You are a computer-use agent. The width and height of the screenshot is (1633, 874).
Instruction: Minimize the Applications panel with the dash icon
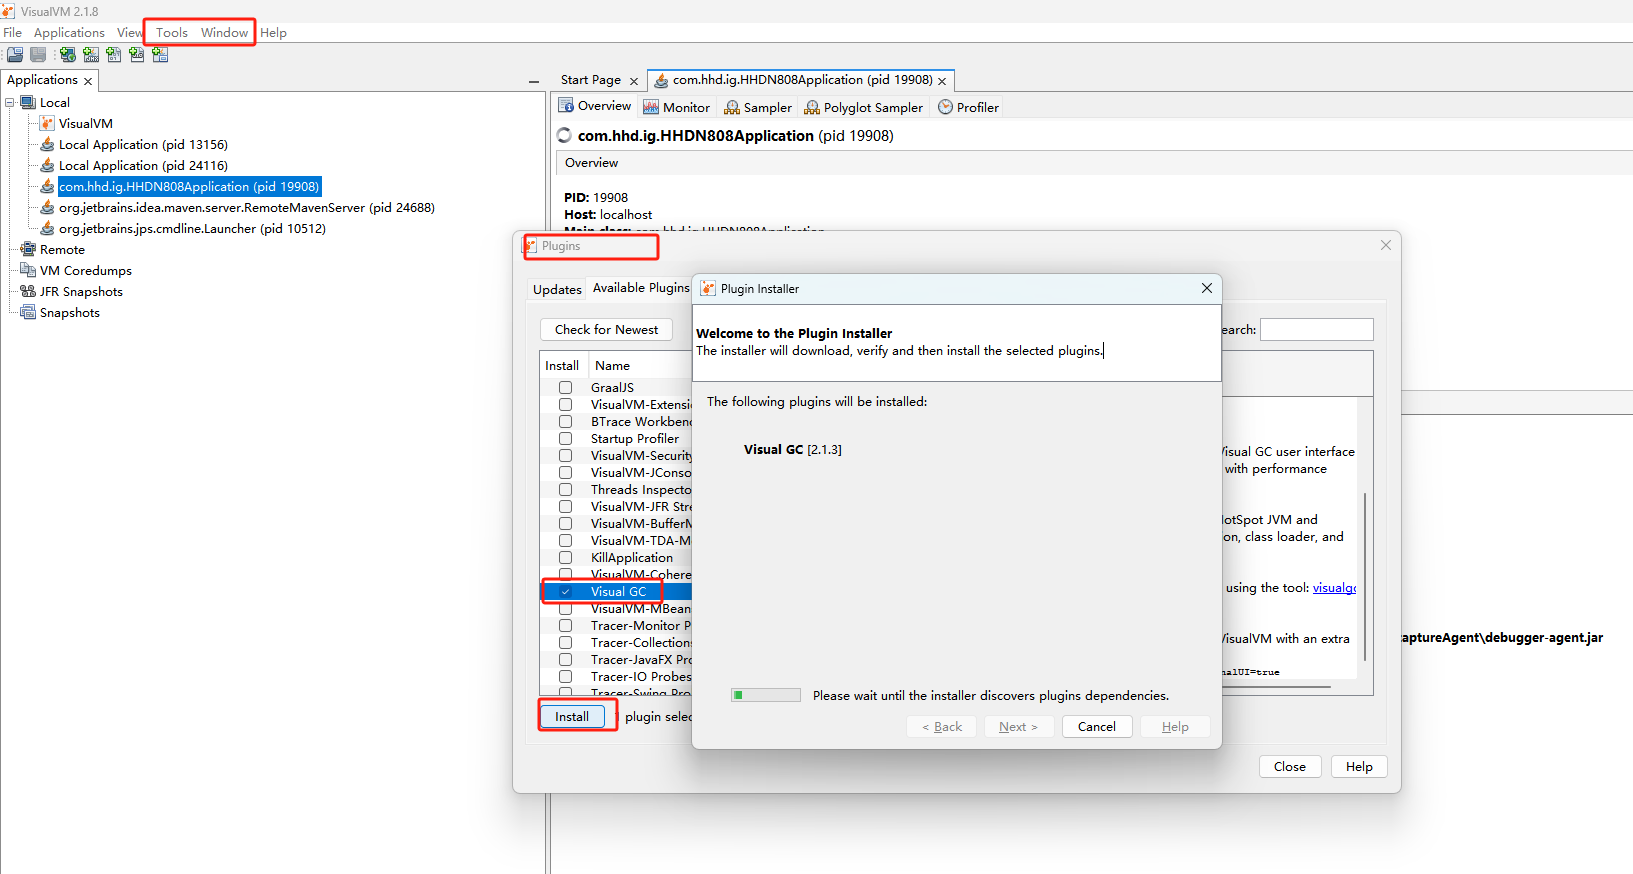[x=533, y=81]
